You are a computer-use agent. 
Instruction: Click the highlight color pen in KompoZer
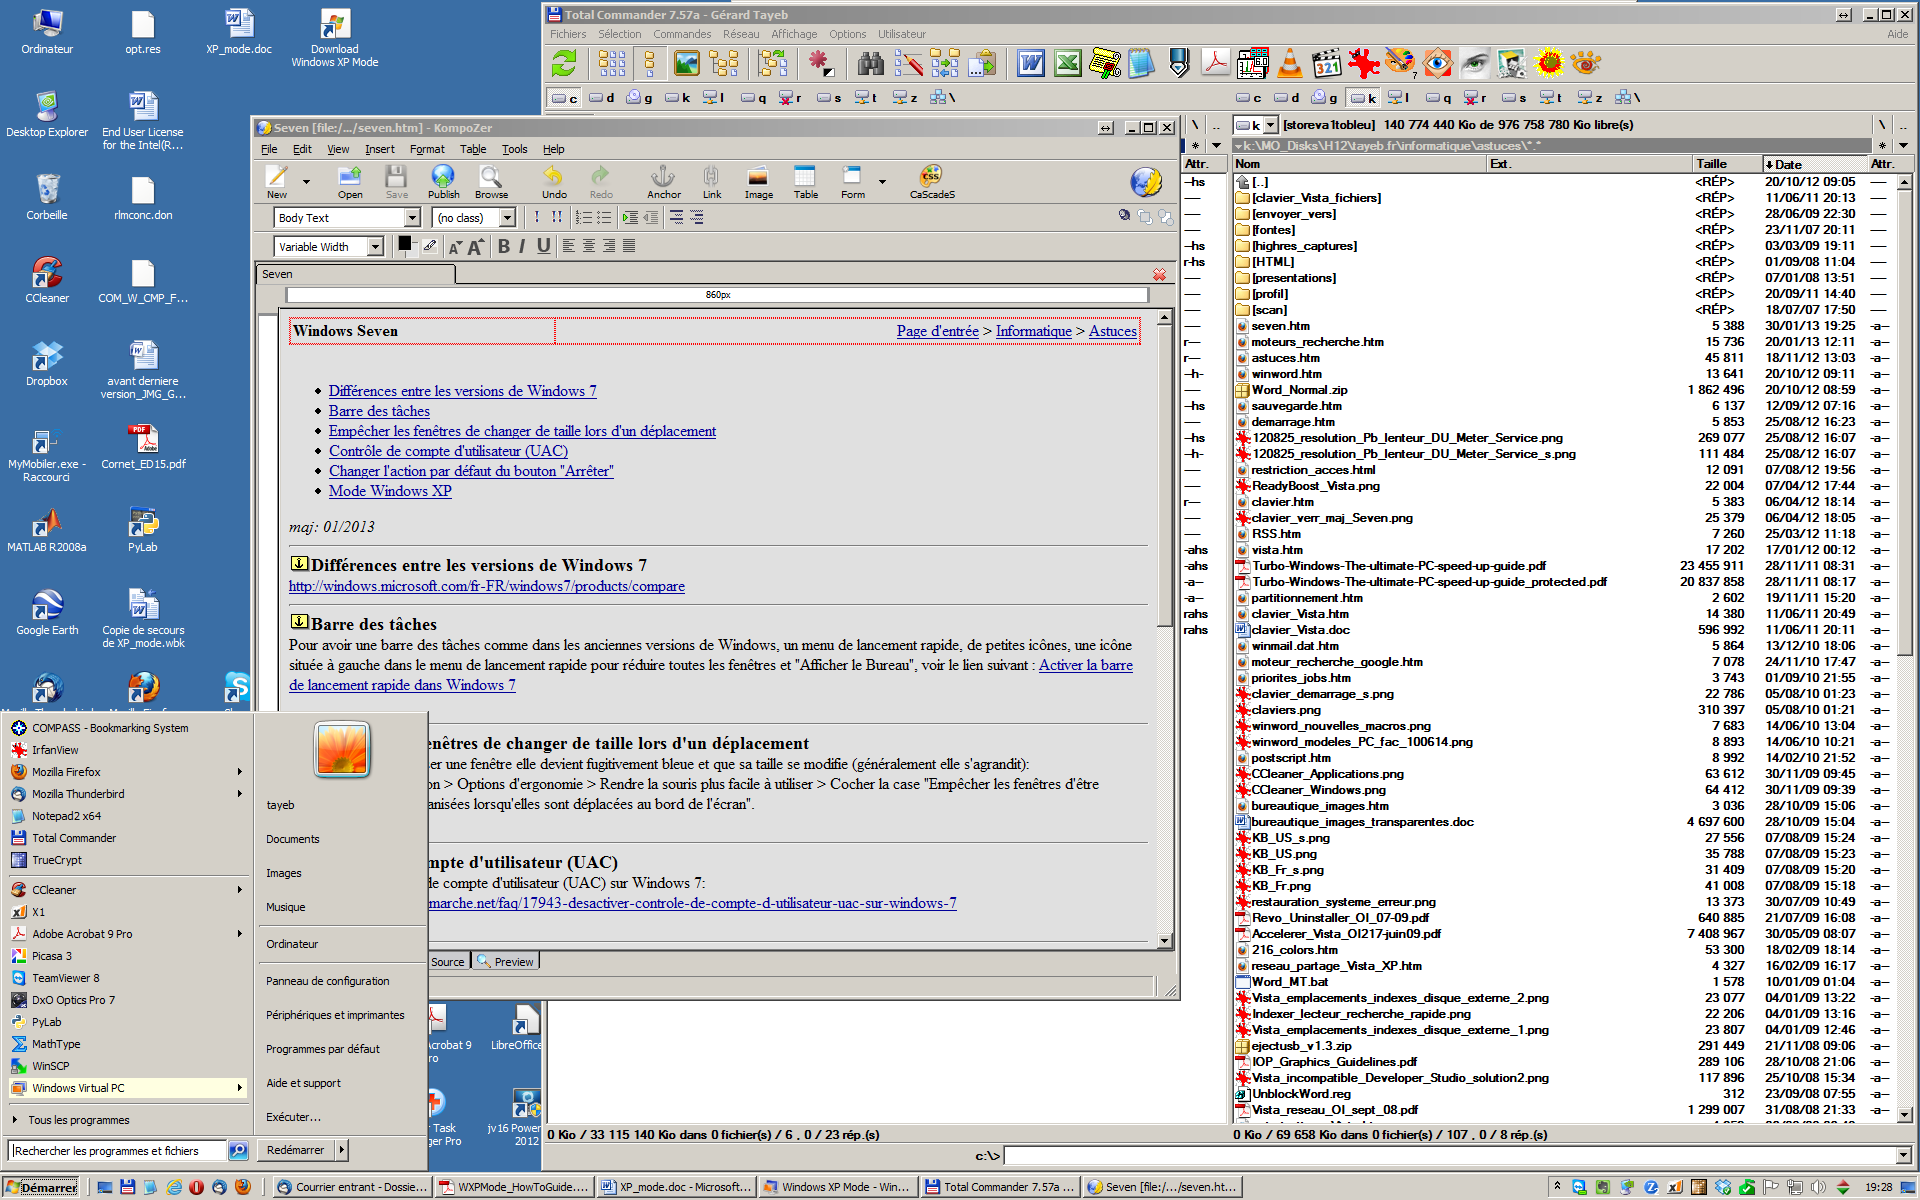pos(430,245)
